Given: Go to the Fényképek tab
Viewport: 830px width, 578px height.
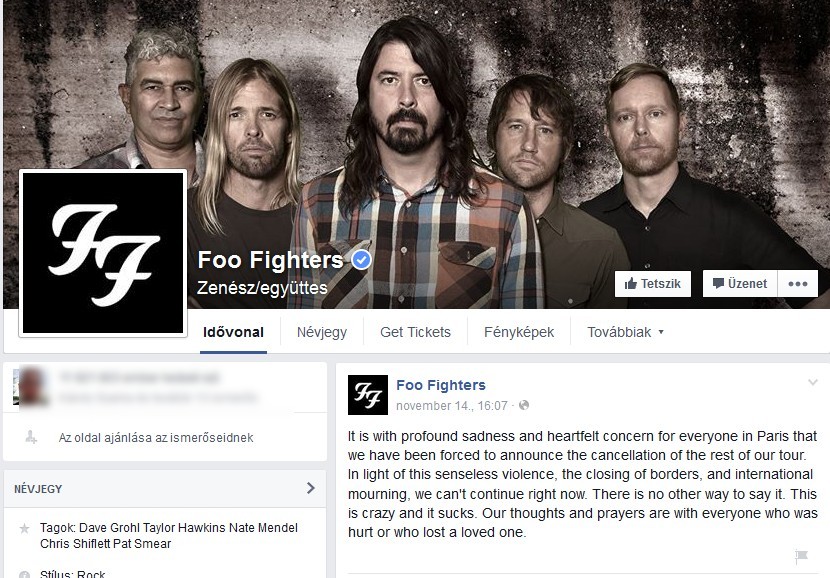Looking at the screenshot, I should click(519, 332).
